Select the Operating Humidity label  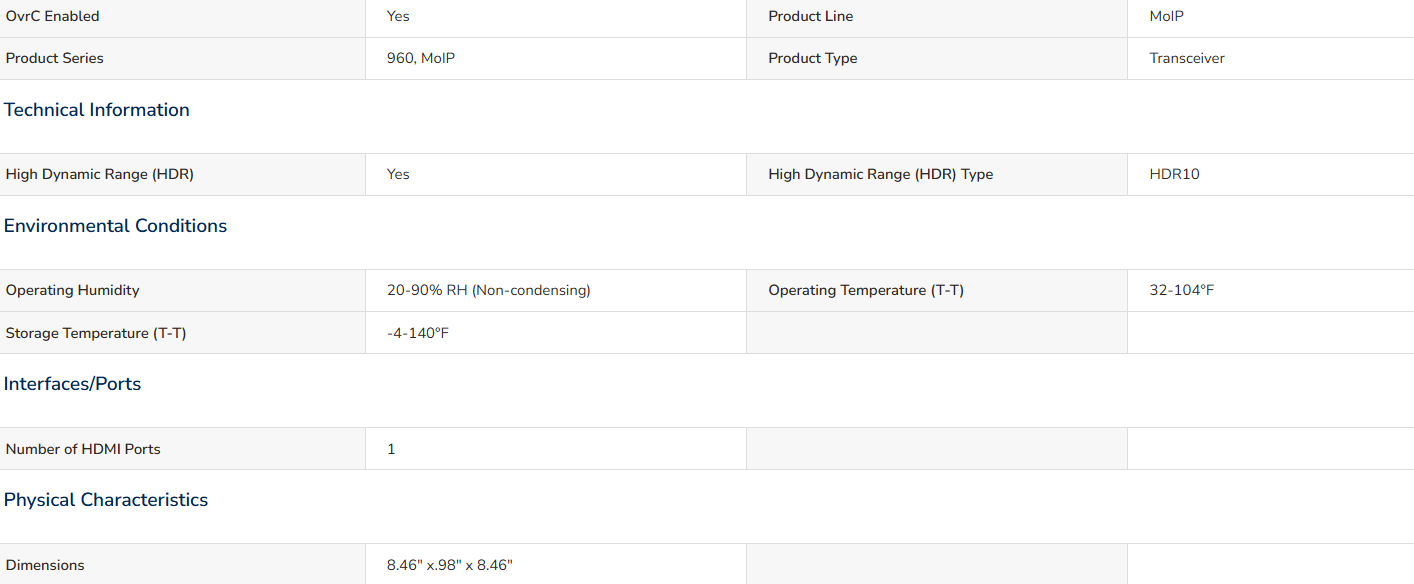(x=73, y=290)
